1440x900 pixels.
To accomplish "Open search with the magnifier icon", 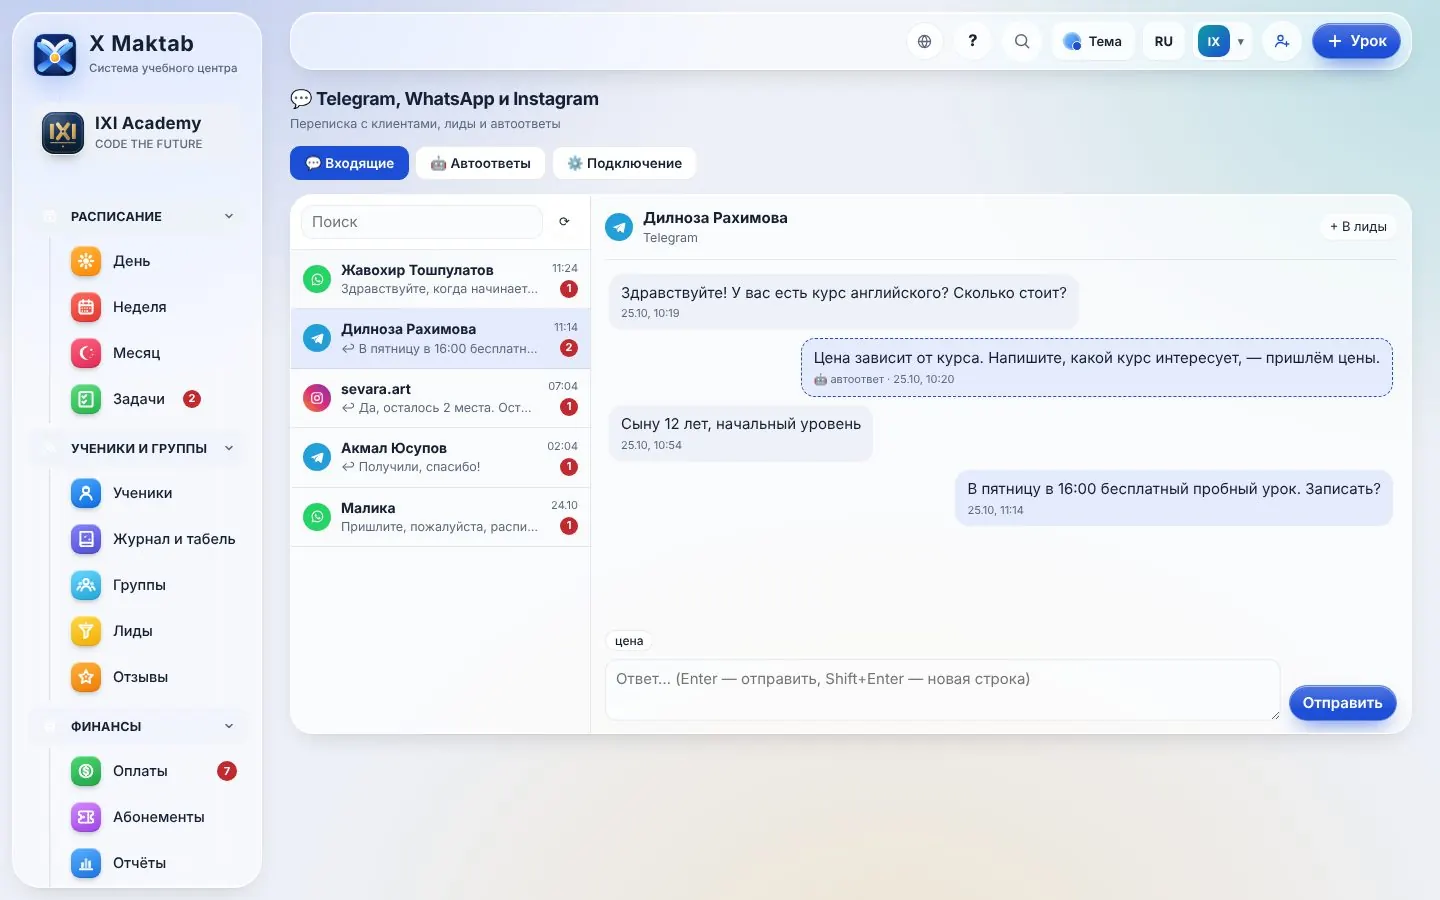I will coord(1021,41).
